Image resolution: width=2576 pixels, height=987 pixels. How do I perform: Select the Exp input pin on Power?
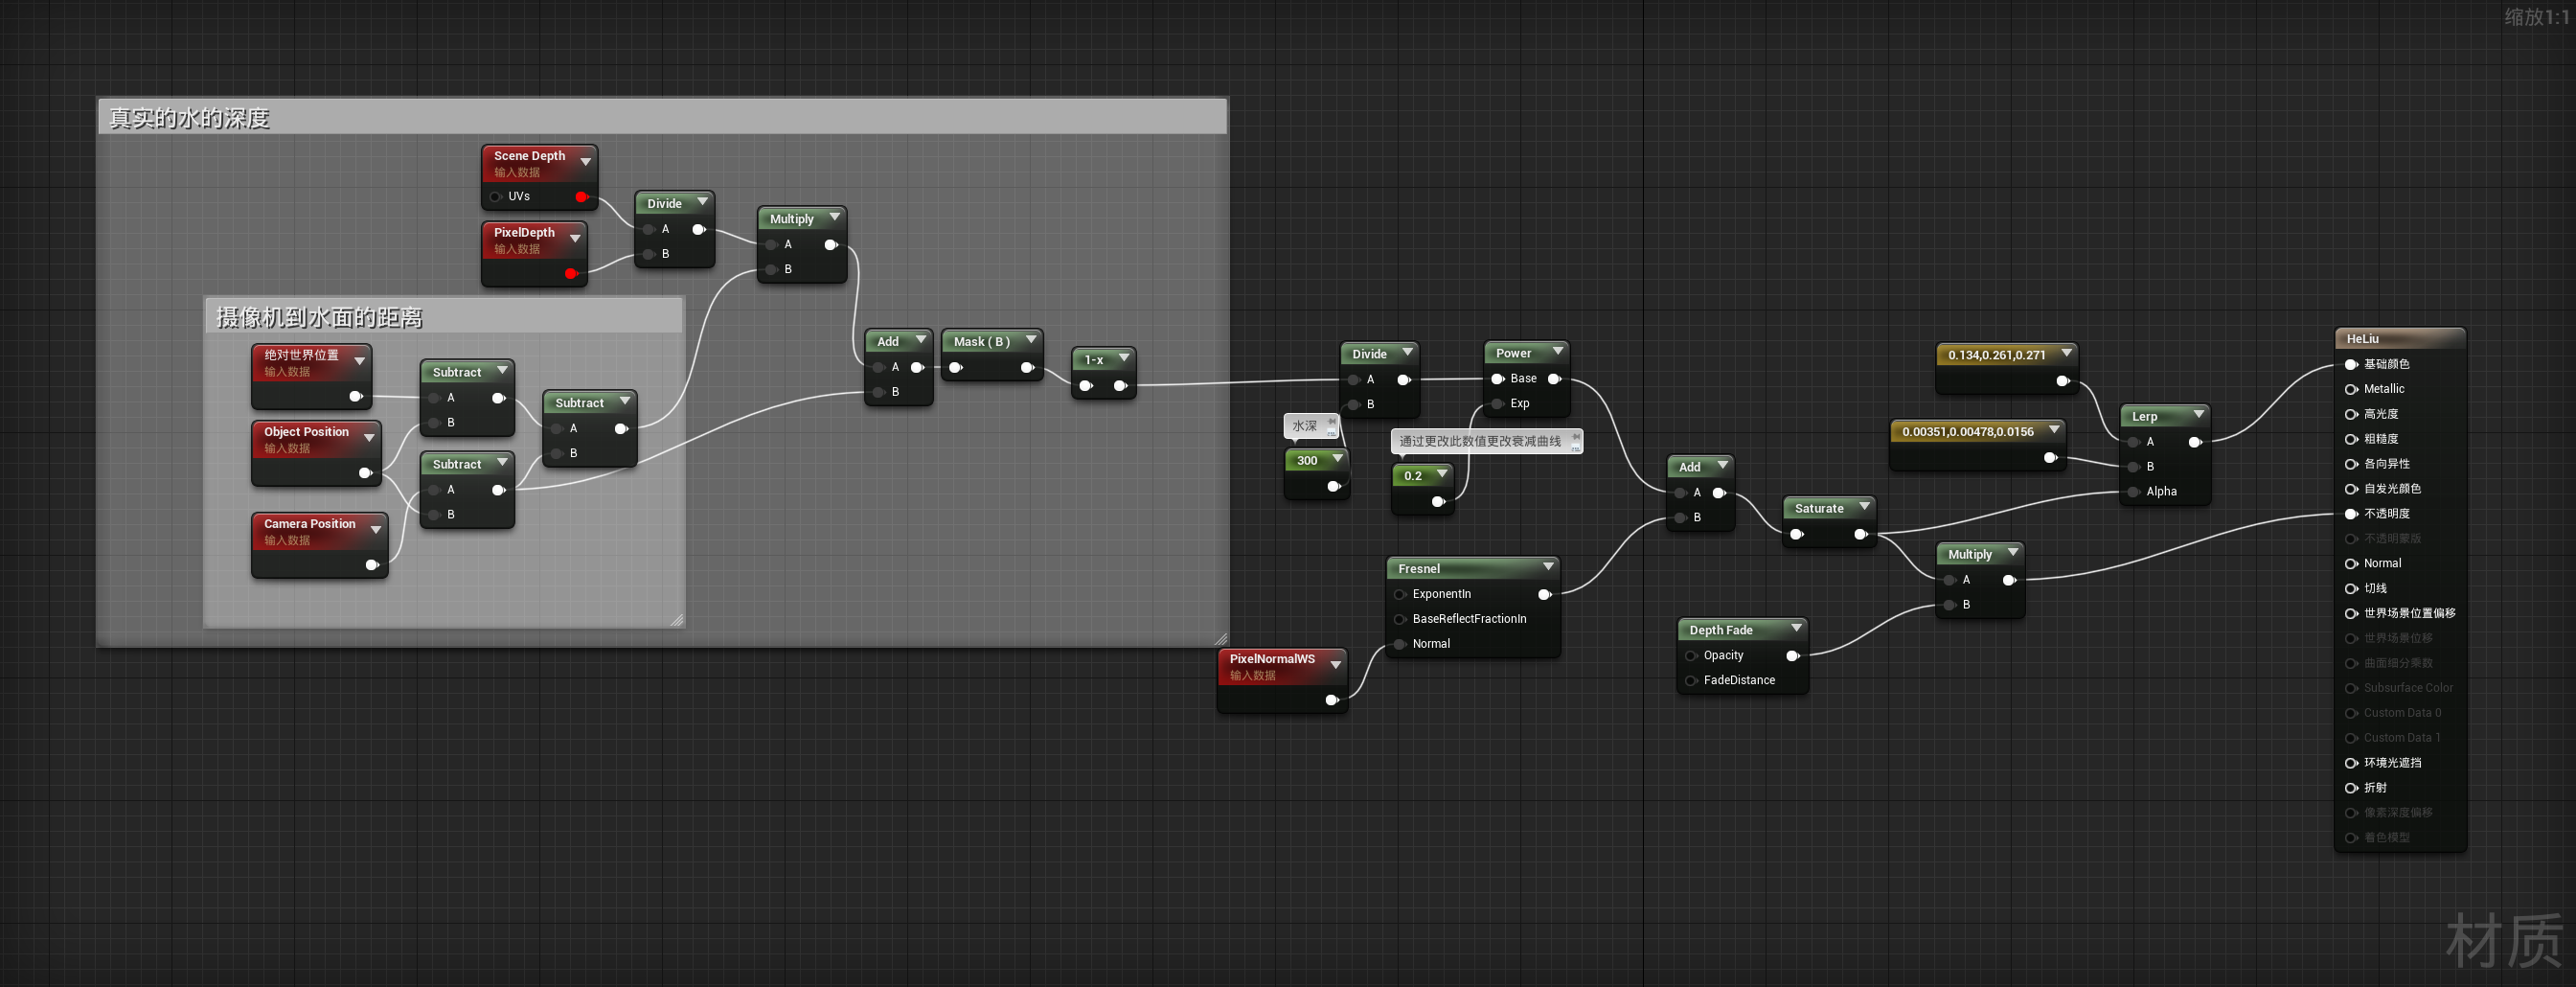tap(1498, 404)
